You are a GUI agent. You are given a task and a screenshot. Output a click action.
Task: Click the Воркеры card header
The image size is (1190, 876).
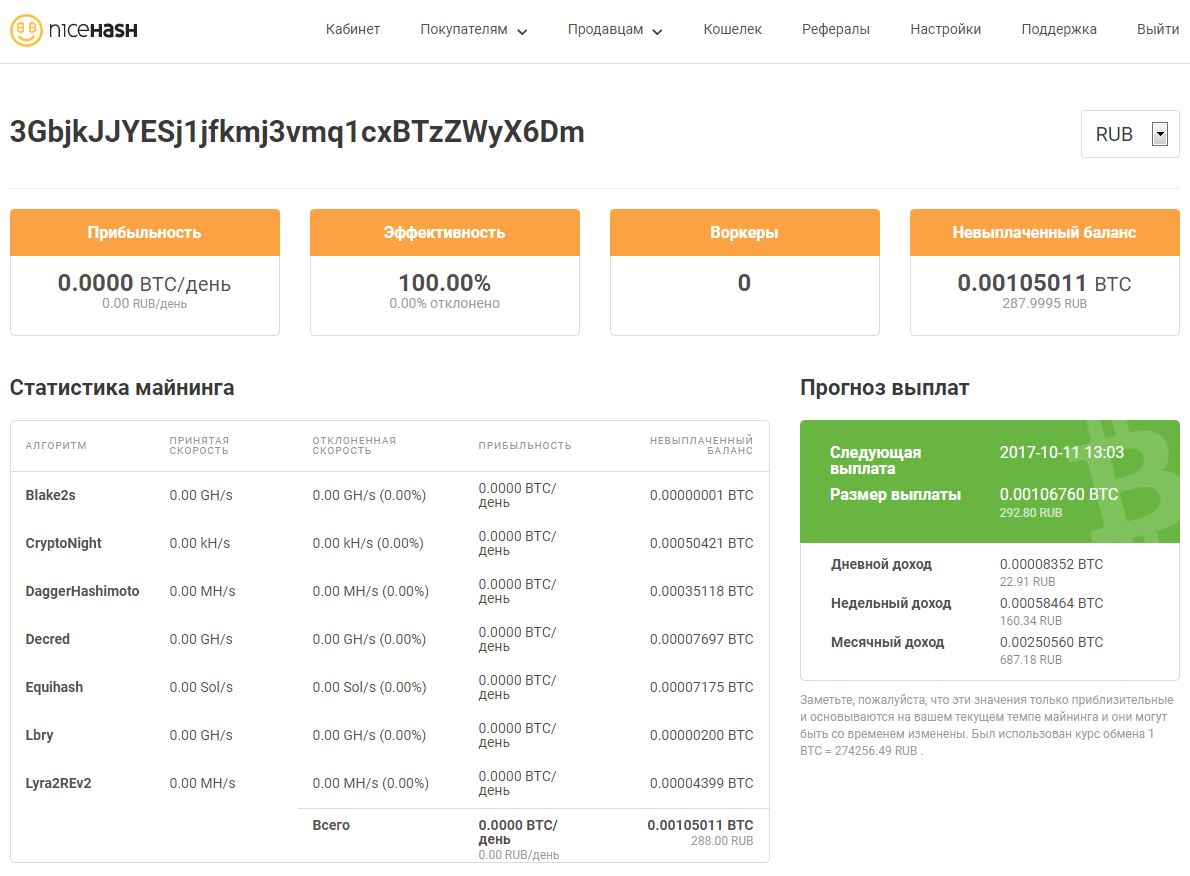click(x=744, y=233)
